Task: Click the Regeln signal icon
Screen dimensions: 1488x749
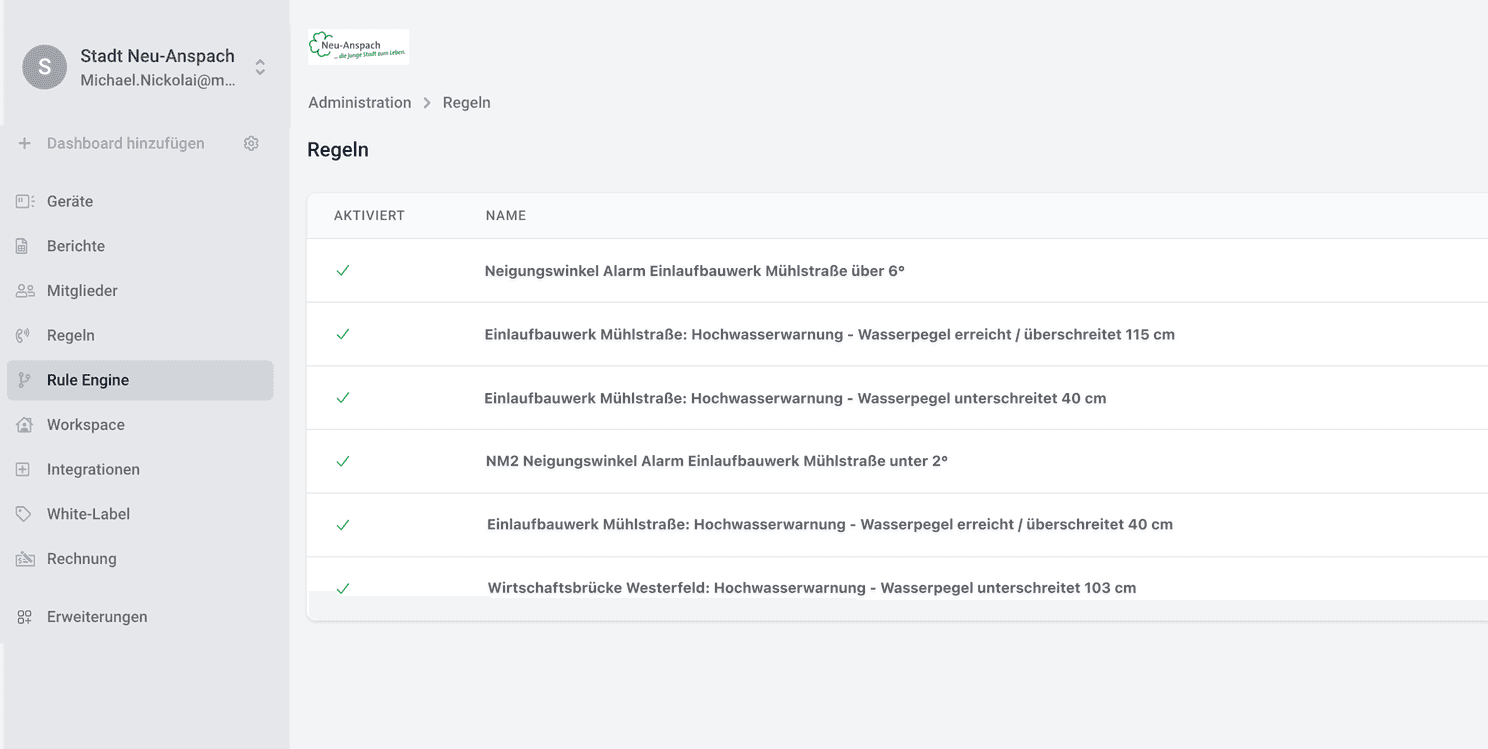Action: point(23,336)
